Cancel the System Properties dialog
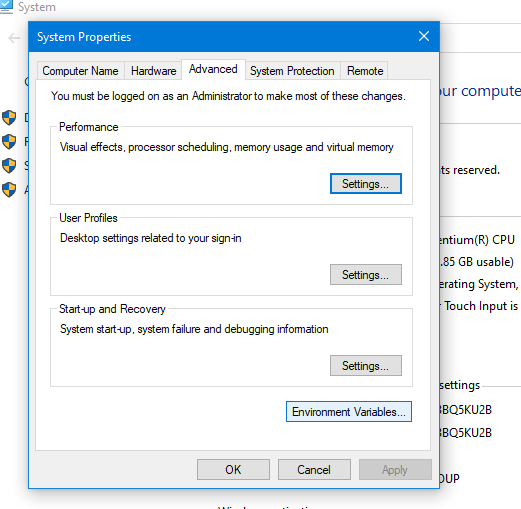The image size is (521, 509). point(314,470)
